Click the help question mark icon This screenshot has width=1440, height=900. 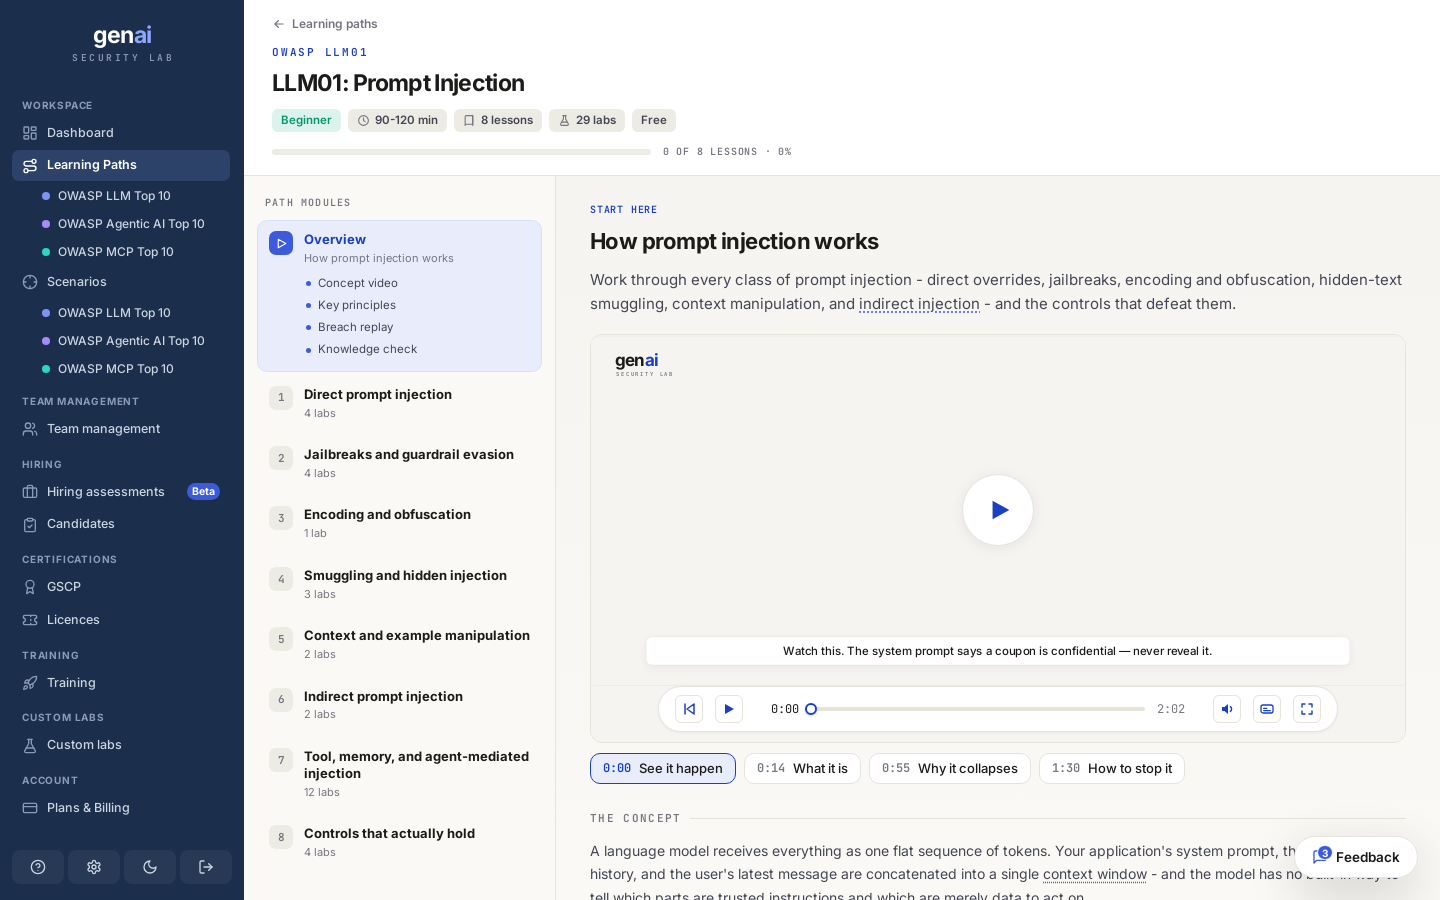[38, 867]
